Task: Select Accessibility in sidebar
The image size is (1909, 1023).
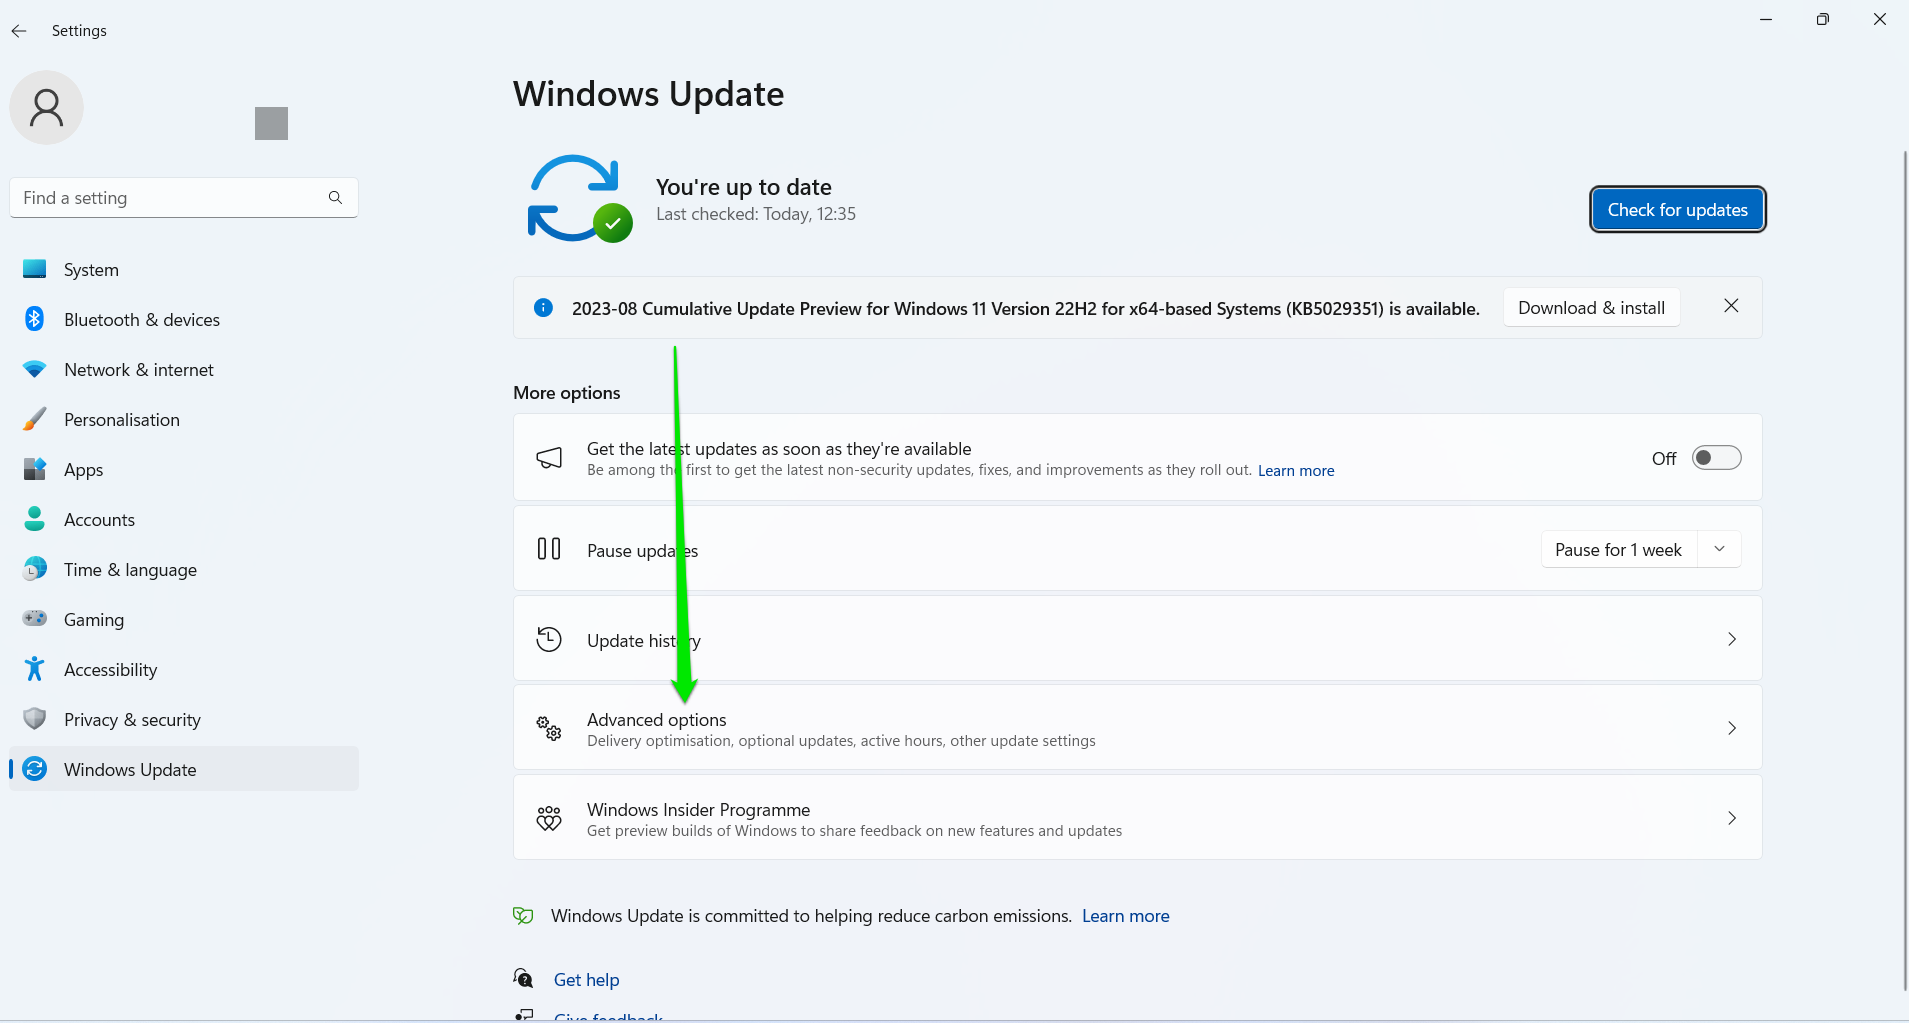Action: pos(184,669)
